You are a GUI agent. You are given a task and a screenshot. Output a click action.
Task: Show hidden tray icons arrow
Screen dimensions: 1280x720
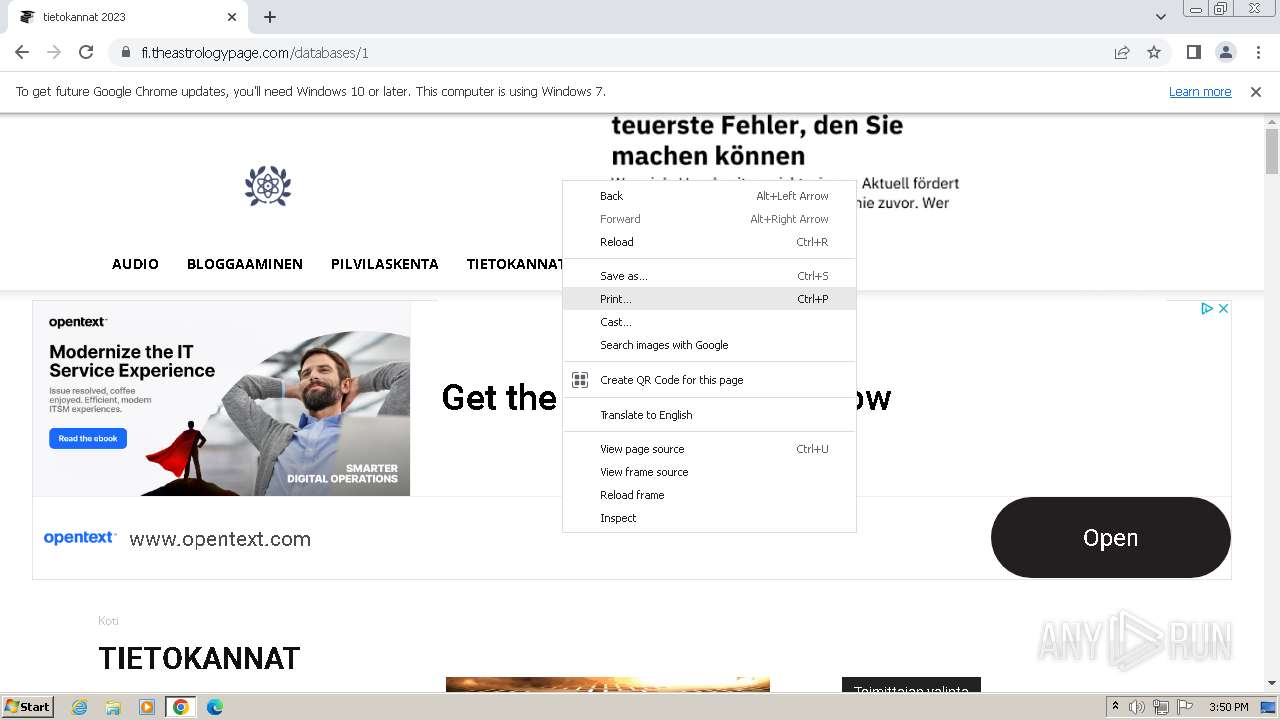click(1115, 707)
